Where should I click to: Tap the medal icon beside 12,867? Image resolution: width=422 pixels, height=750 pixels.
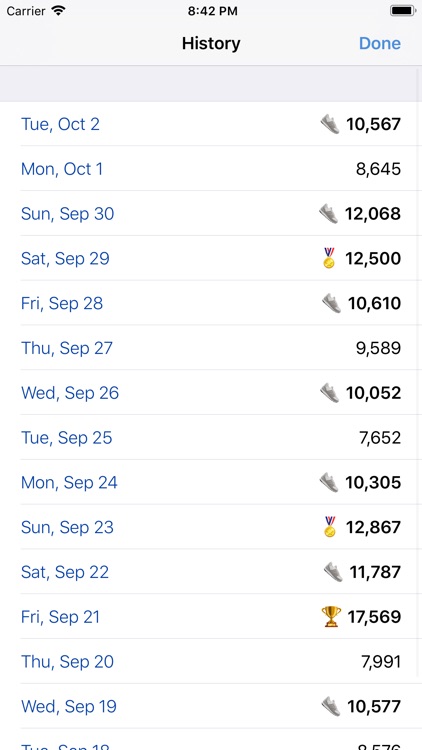coord(330,527)
